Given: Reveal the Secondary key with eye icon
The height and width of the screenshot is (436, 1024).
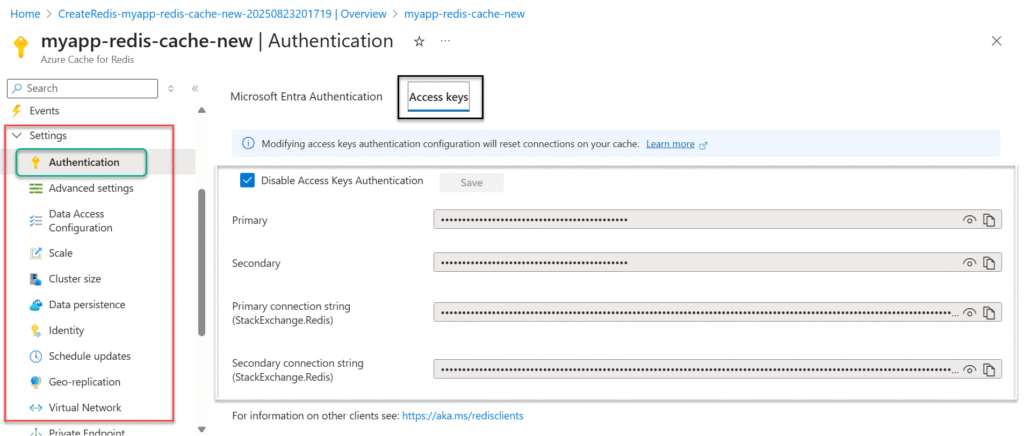Looking at the screenshot, I should (x=970, y=263).
